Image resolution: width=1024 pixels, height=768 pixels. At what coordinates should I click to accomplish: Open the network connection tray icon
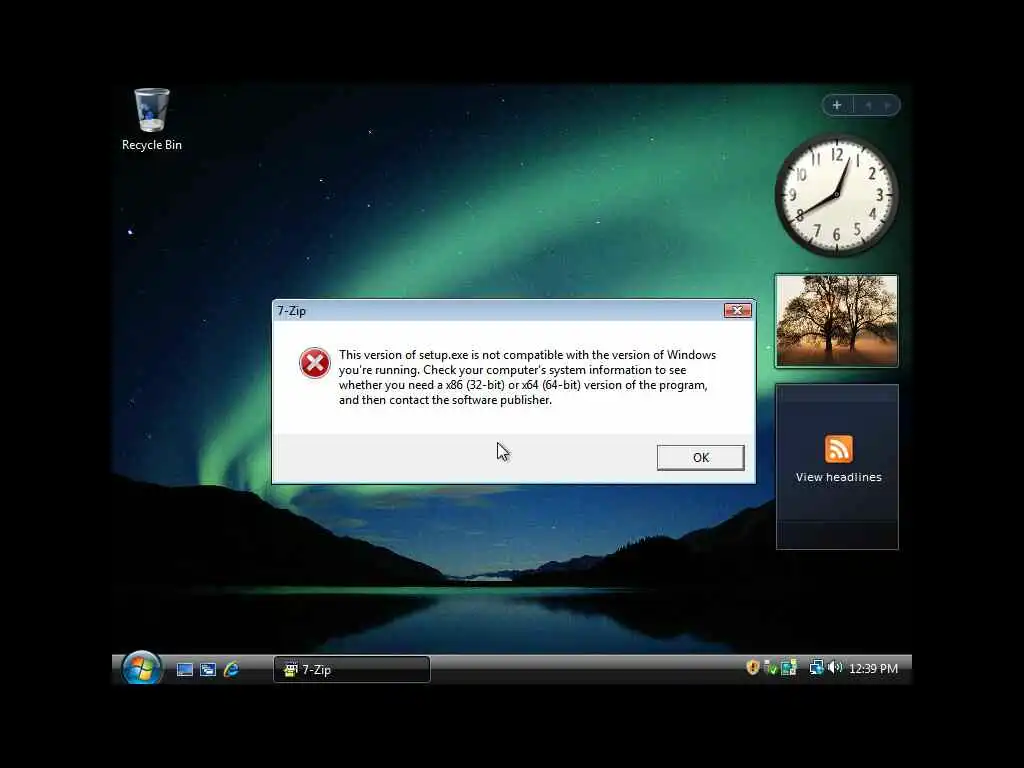[816, 667]
